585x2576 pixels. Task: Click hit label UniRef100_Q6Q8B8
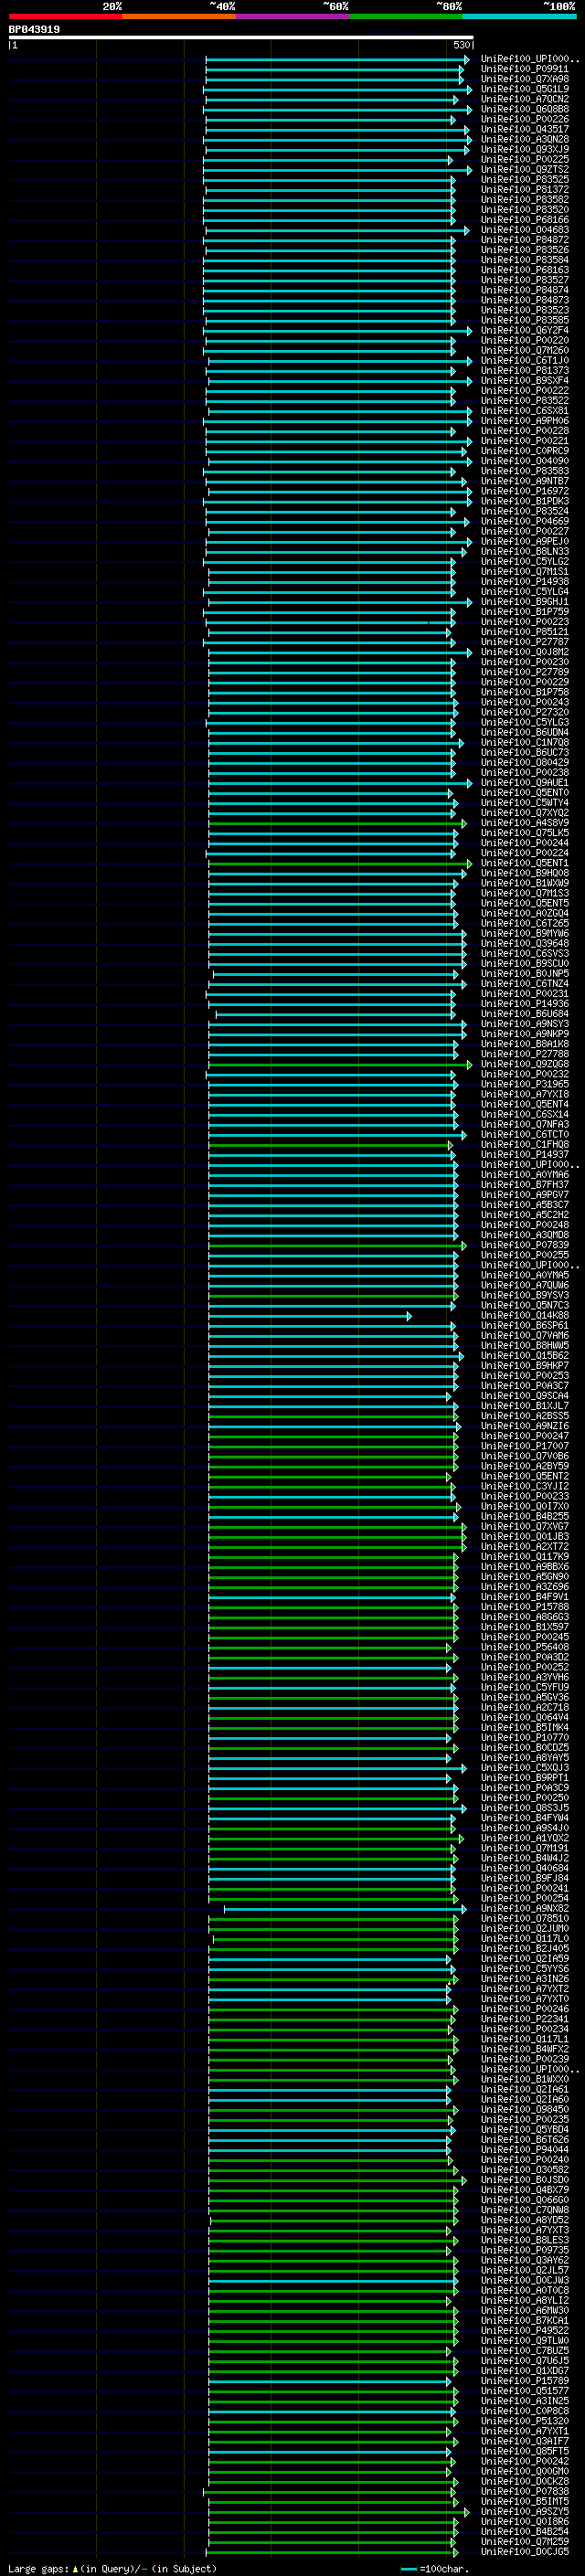pos(525,110)
